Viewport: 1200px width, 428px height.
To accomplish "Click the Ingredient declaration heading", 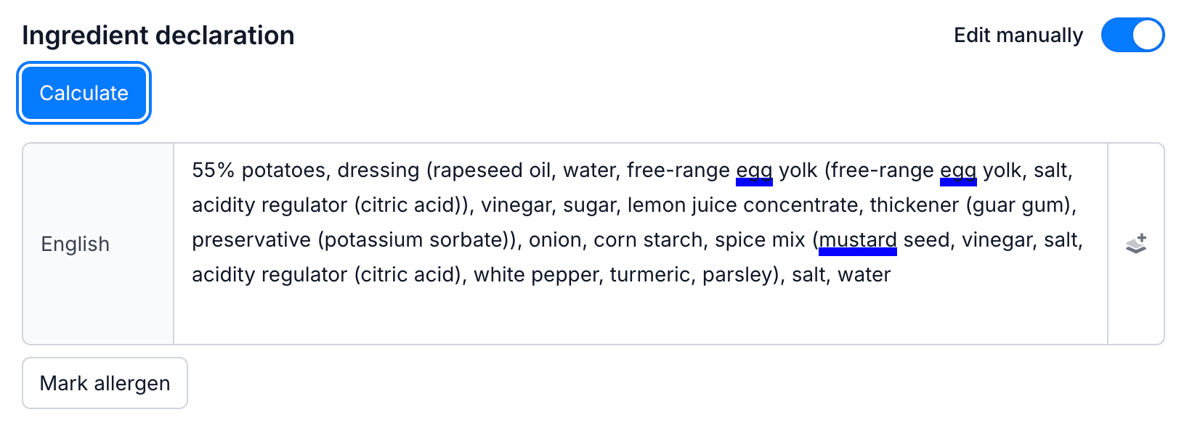I will [x=158, y=36].
